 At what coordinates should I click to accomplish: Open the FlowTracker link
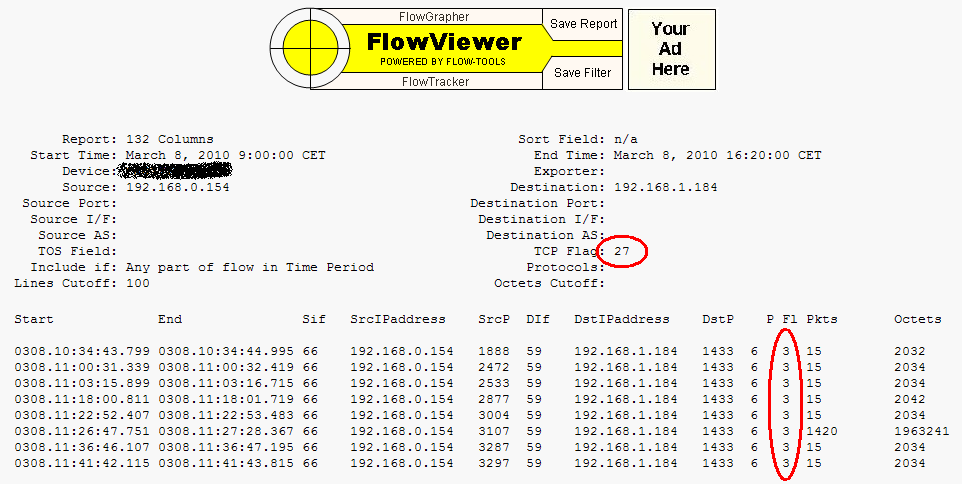pos(436,82)
